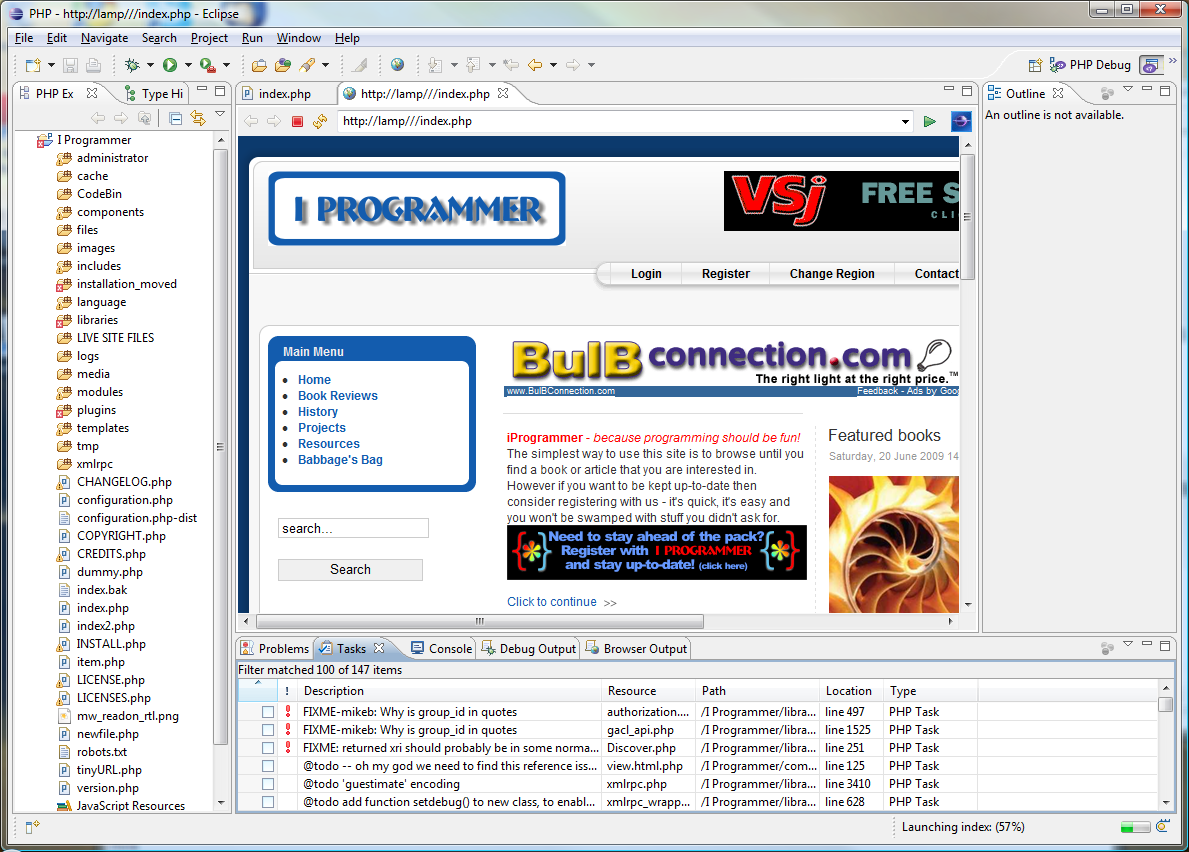
Task: Click the Save toolbar icon
Action: point(71,65)
